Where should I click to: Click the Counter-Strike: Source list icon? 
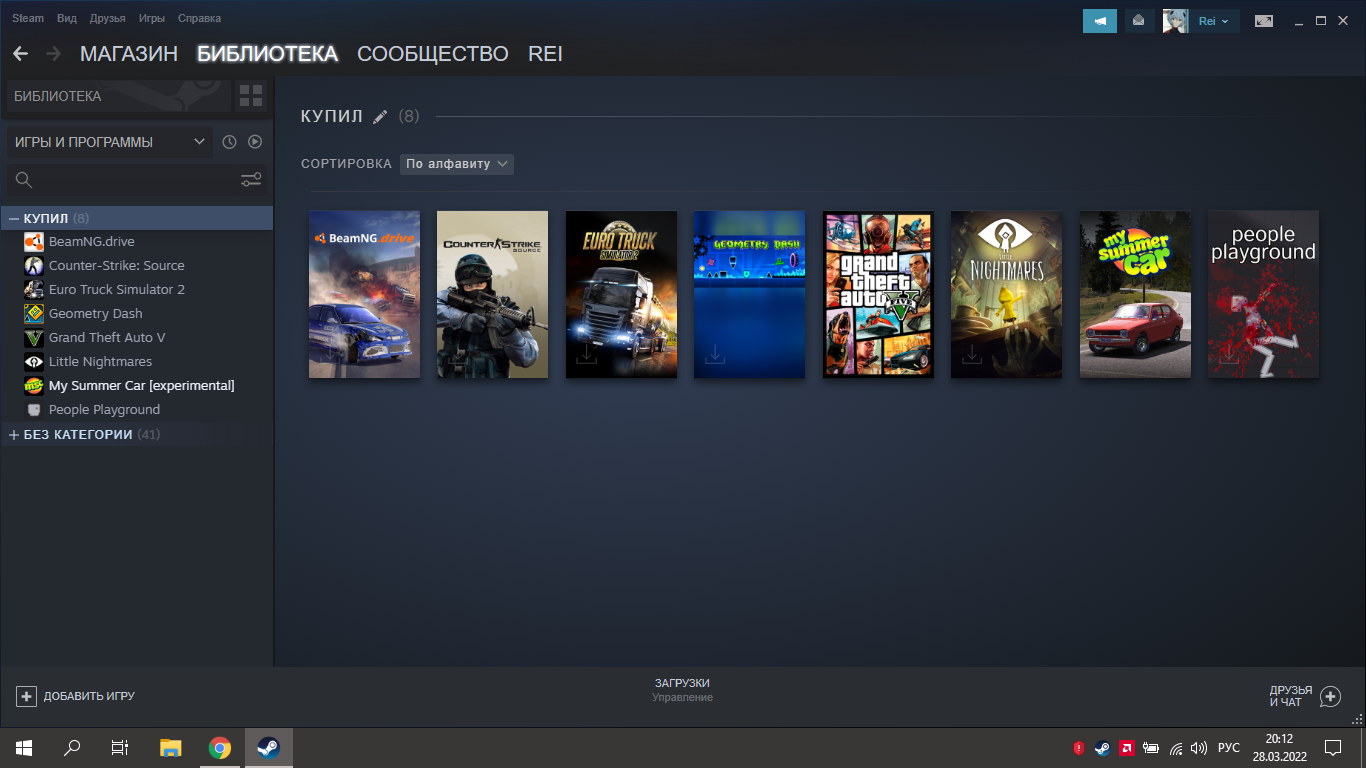[x=34, y=265]
